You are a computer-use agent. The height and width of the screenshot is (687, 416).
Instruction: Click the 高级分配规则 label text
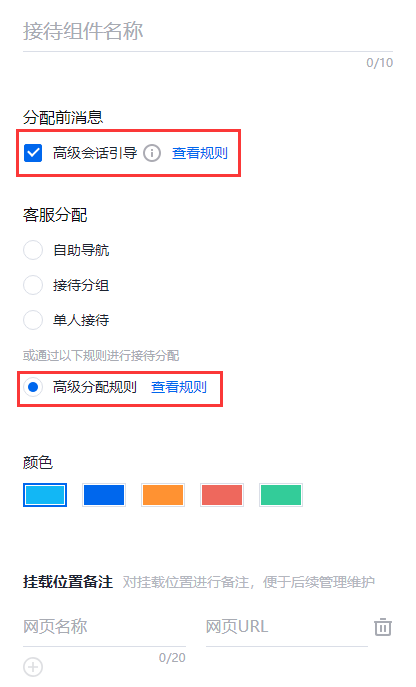(95, 387)
